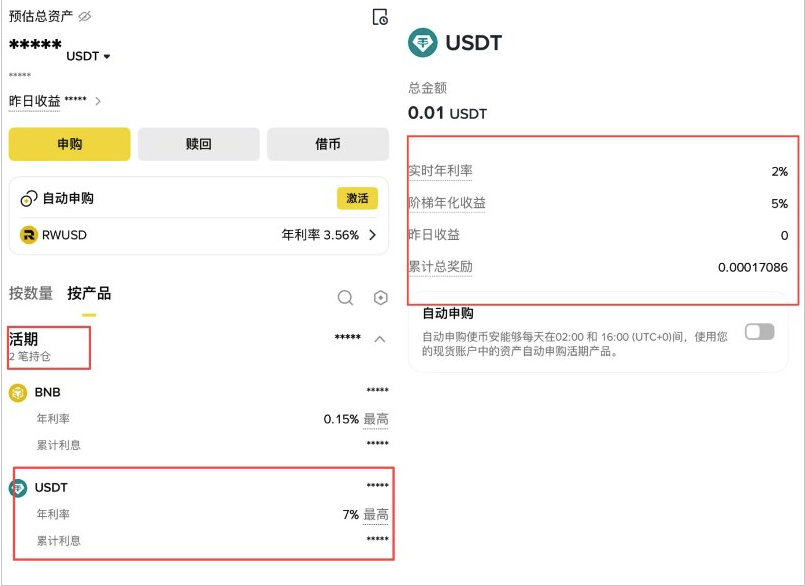Image resolution: width=805 pixels, height=586 pixels.
Task: Click the hexagon settings icon
Action: [x=380, y=298]
